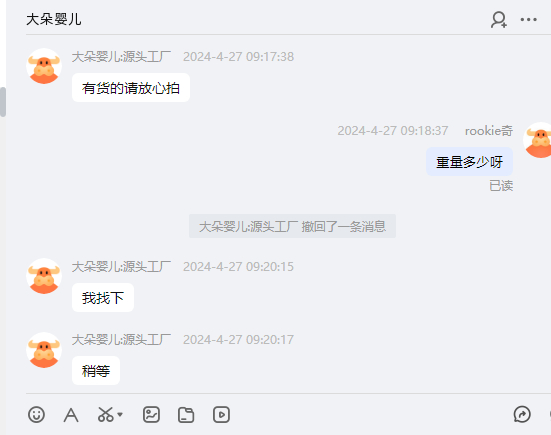The image size is (551, 435).
Task: Open seller avatar beside 有货的请放心拍
Action: (x=44, y=66)
